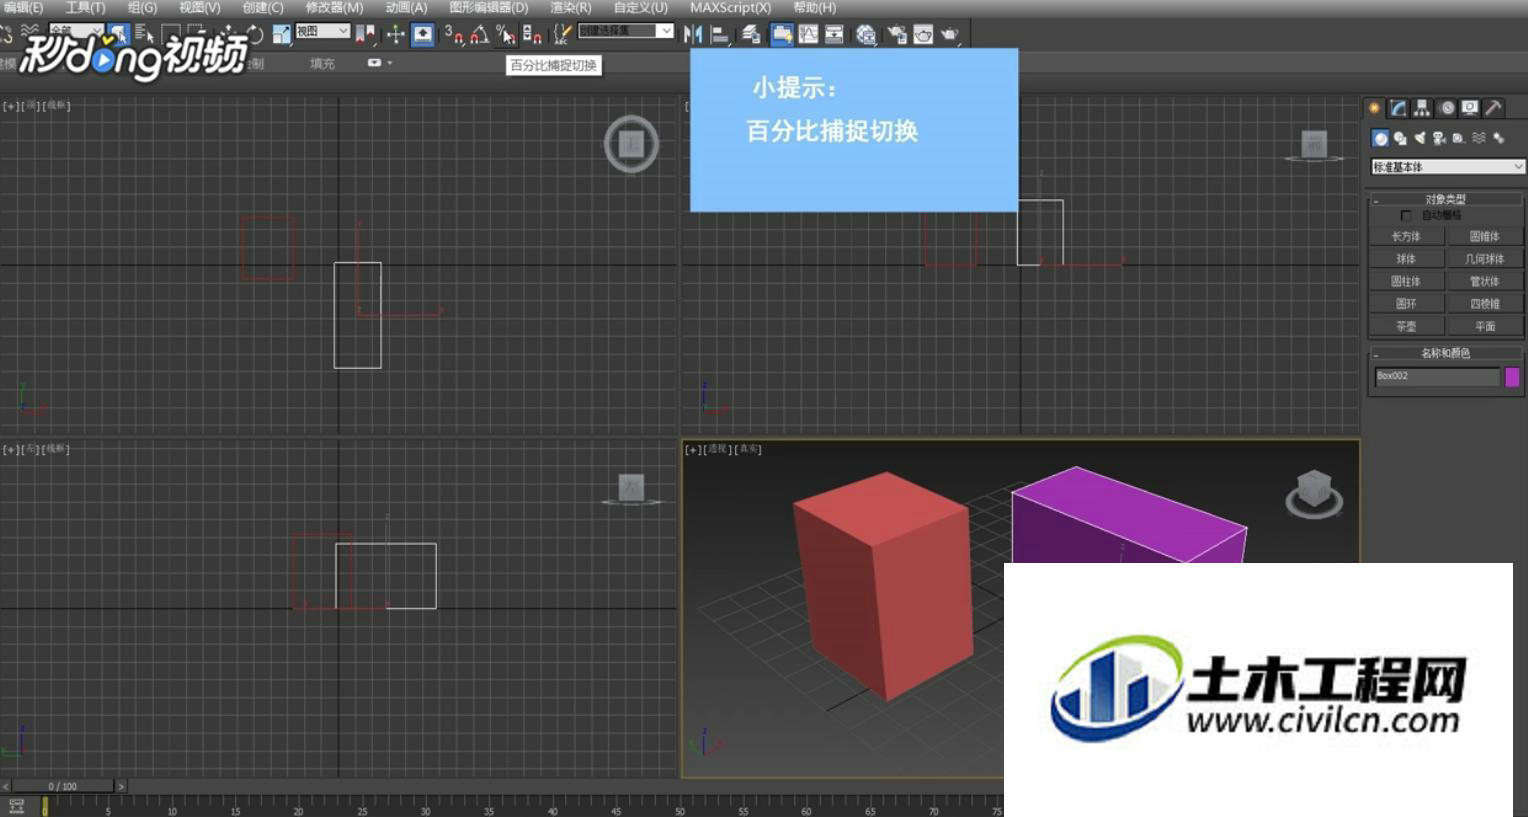
Task: Click the Align tool icon
Action: pos(719,34)
